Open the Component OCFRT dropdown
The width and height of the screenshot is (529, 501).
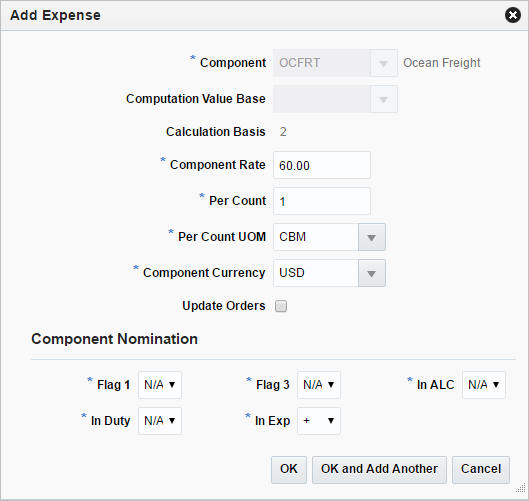[x=384, y=63]
